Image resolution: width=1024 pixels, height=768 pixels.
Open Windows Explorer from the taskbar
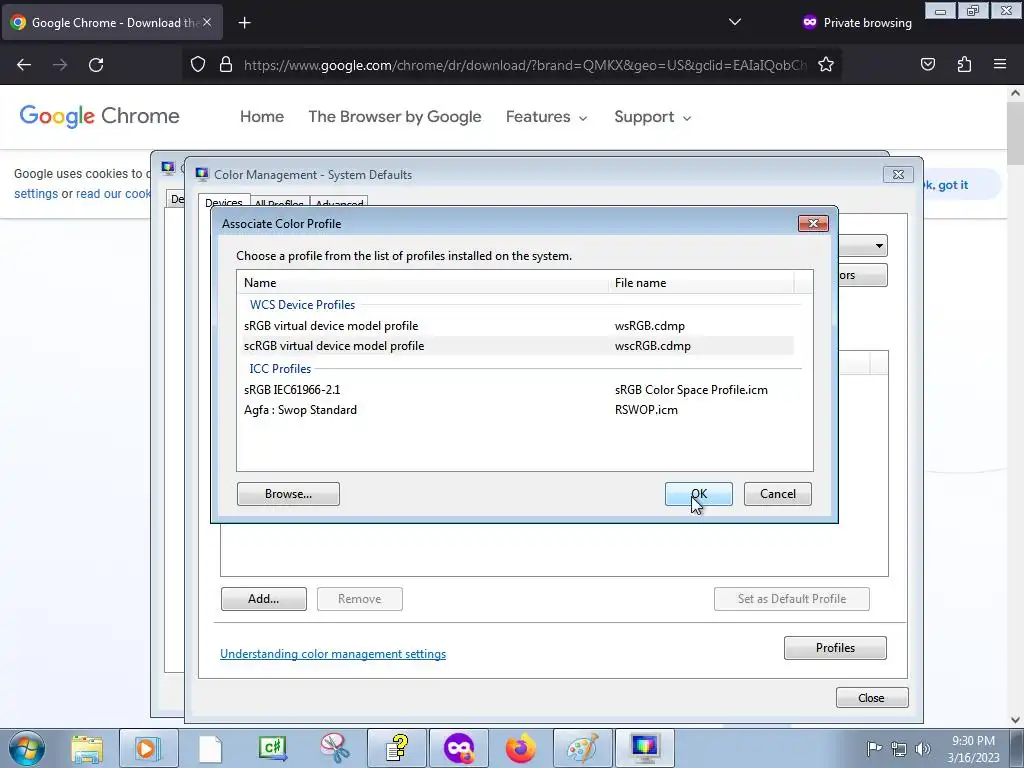coord(88,748)
